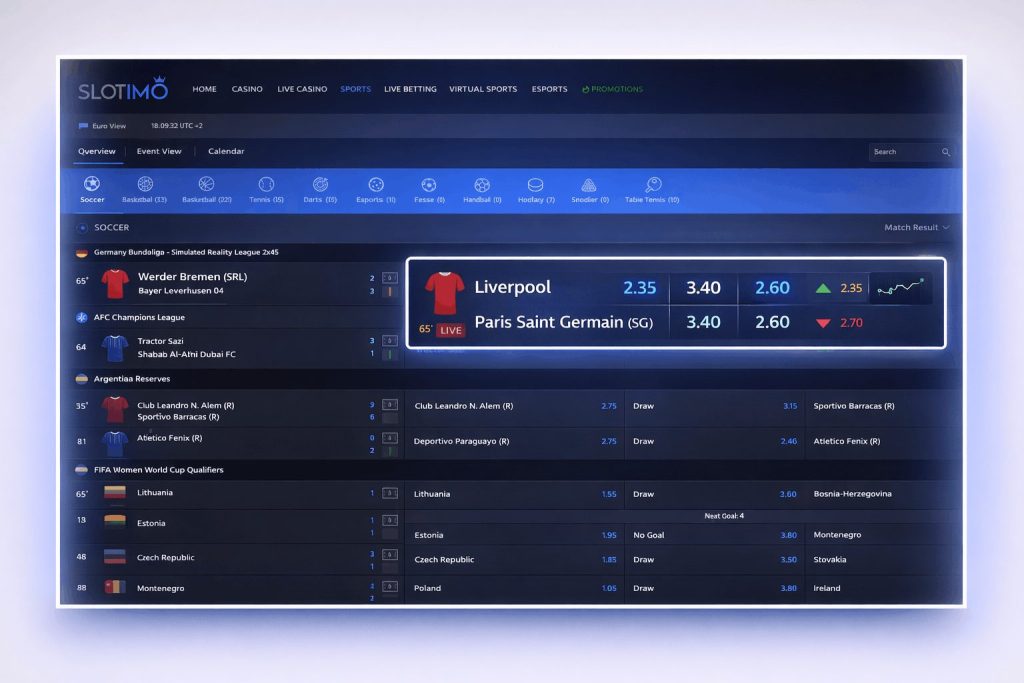Select the 3.40 draw odds in Liverpool row
Screen dimensions: 1024x683
[x=703, y=288]
